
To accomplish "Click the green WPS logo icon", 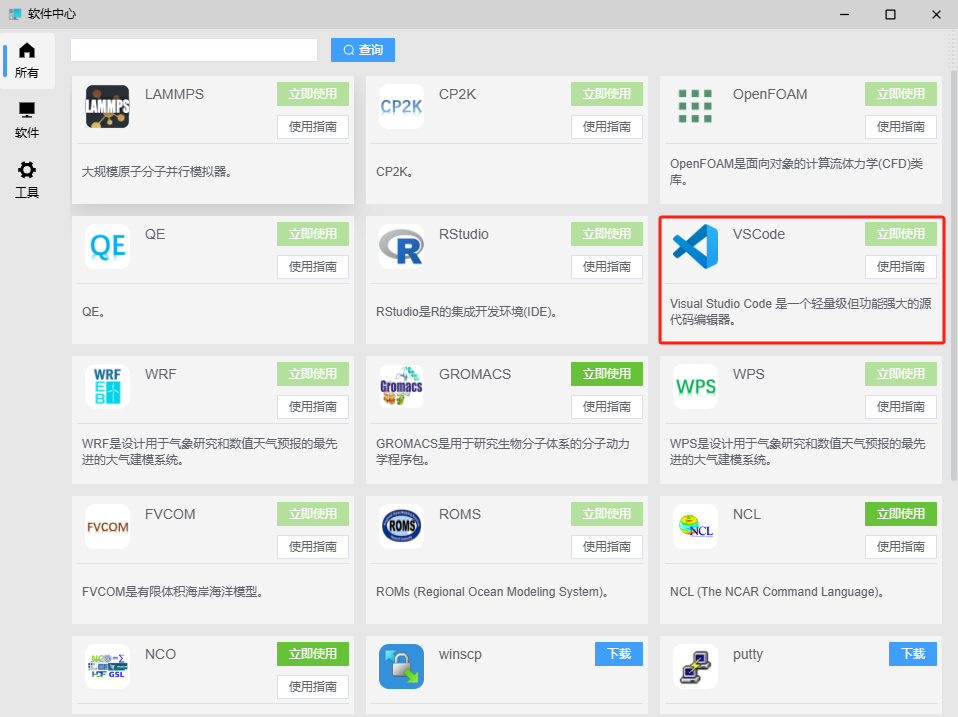I will pyautogui.click(x=695, y=386).
